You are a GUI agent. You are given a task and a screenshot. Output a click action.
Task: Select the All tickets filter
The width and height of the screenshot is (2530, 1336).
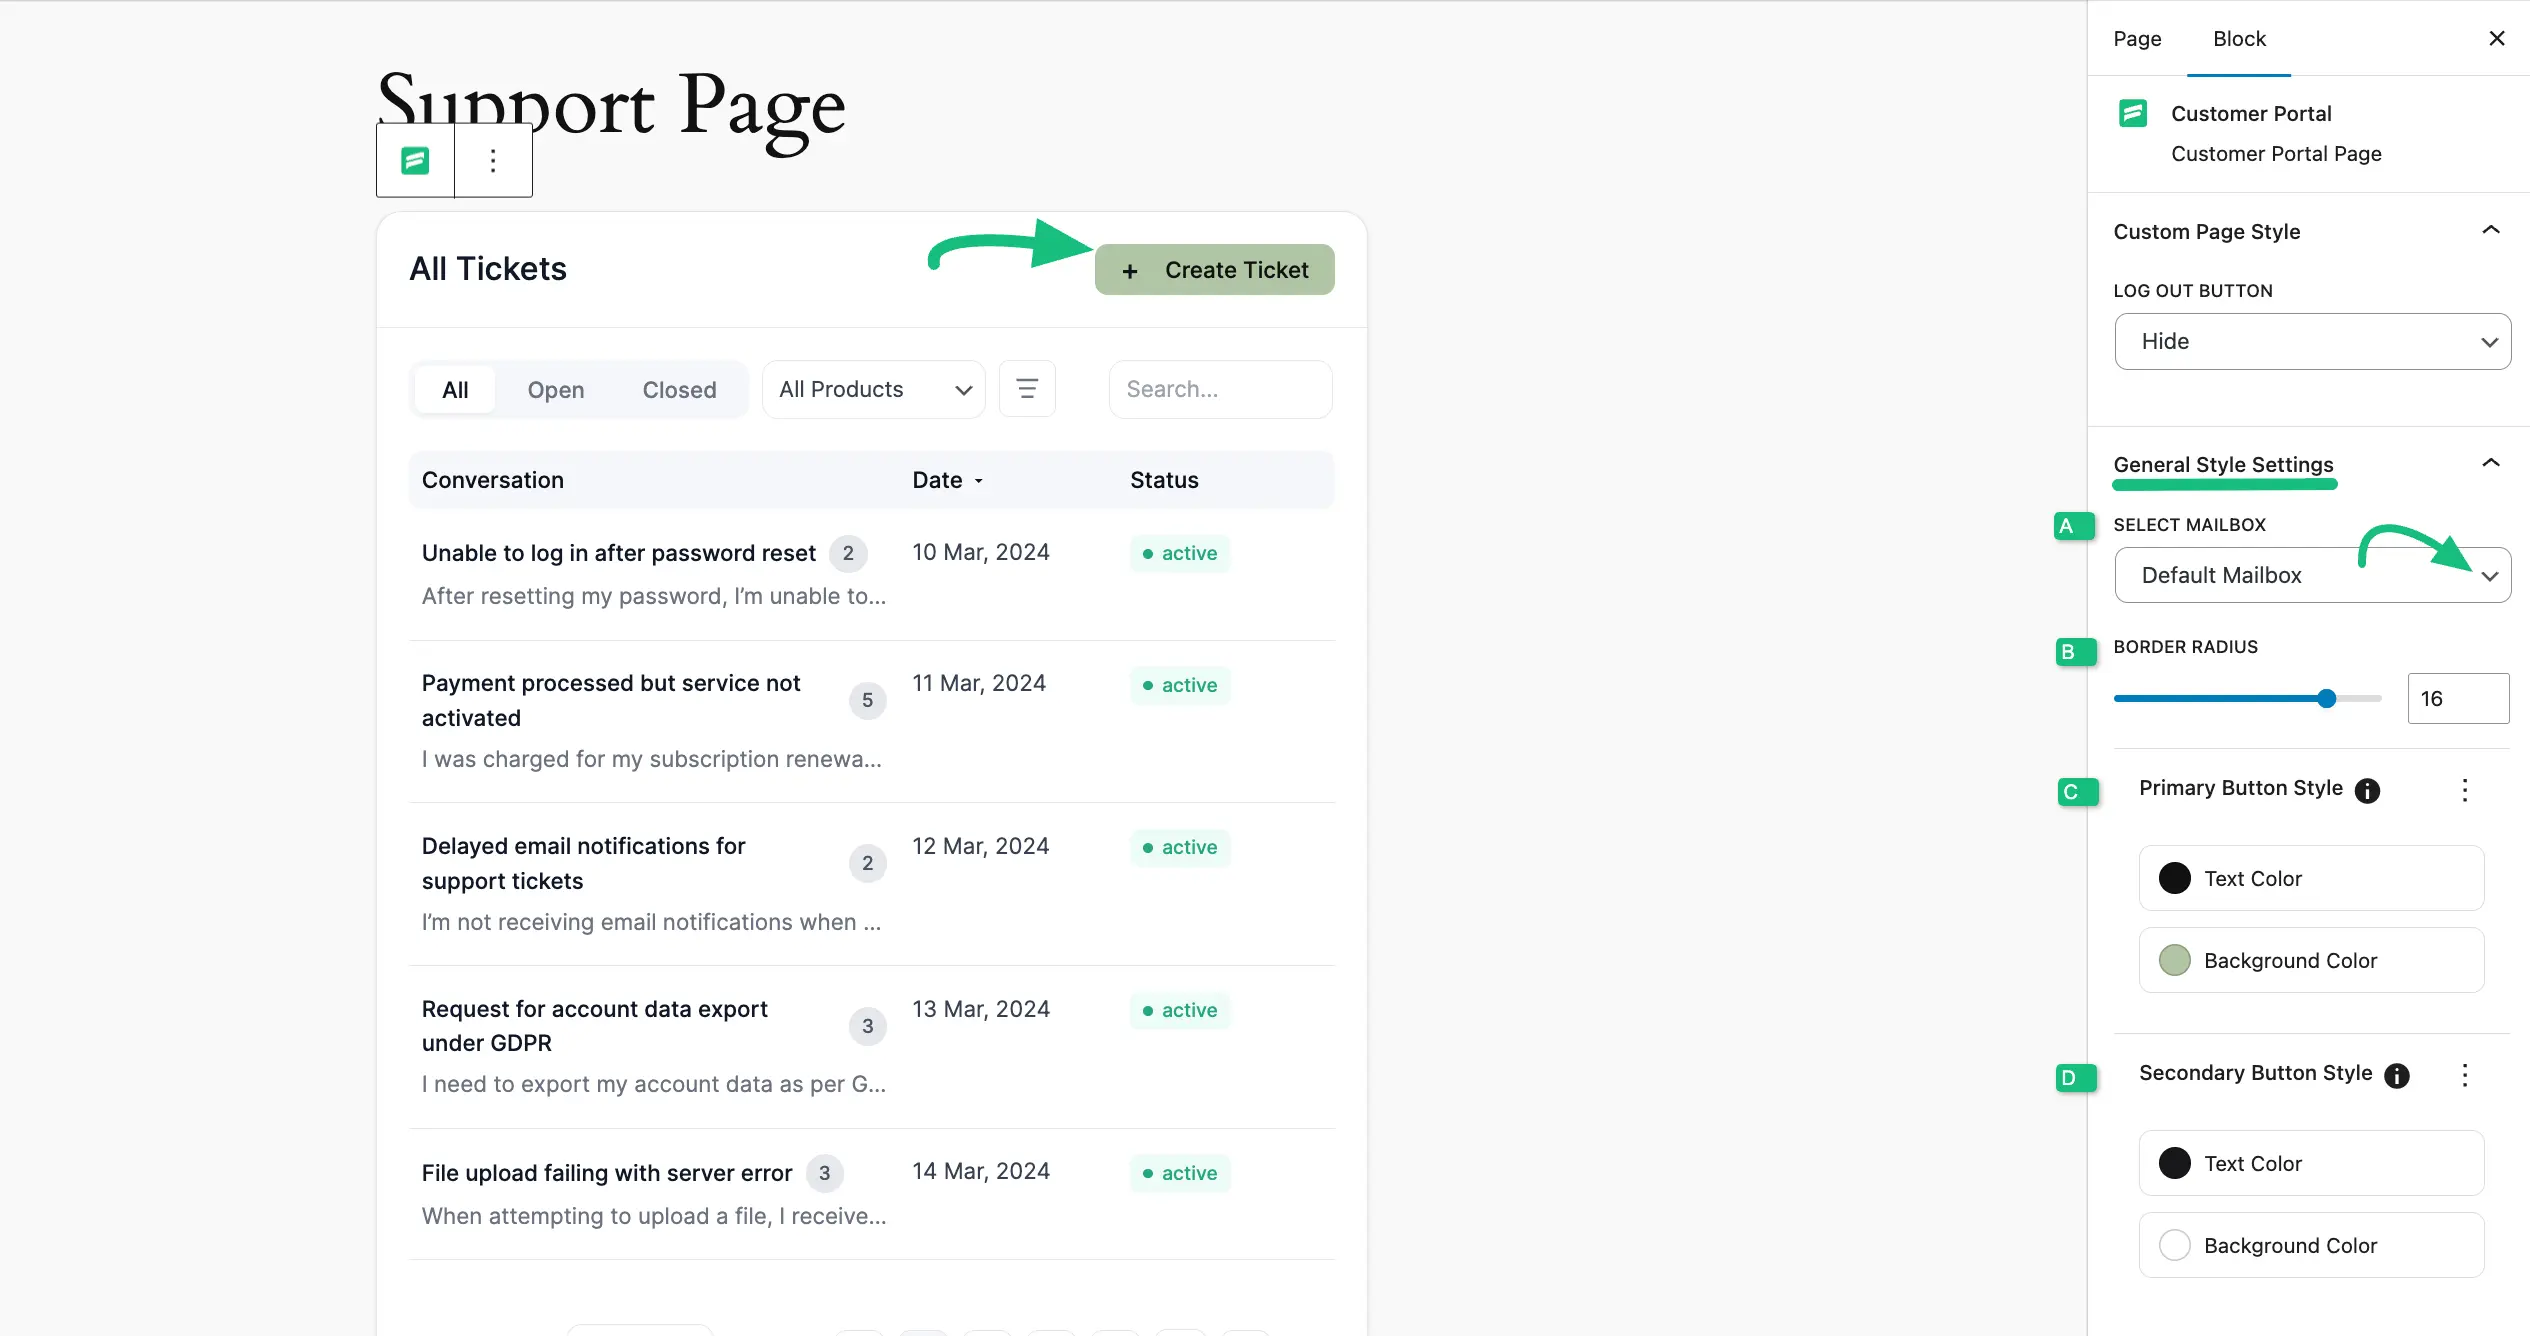click(x=455, y=390)
